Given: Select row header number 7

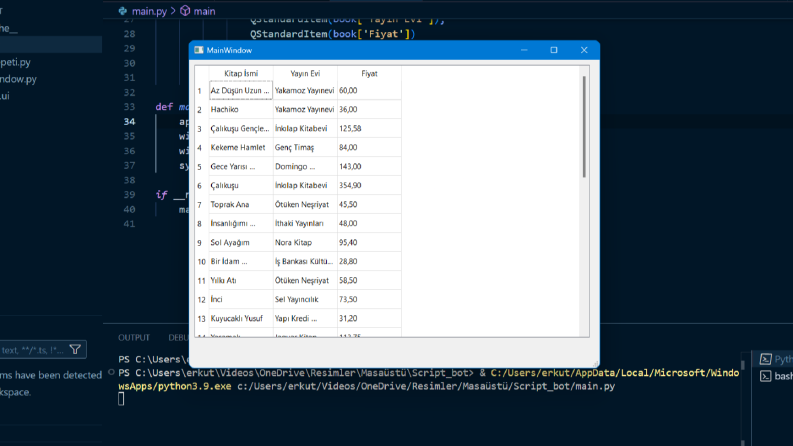Looking at the screenshot, I should point(201,205).
